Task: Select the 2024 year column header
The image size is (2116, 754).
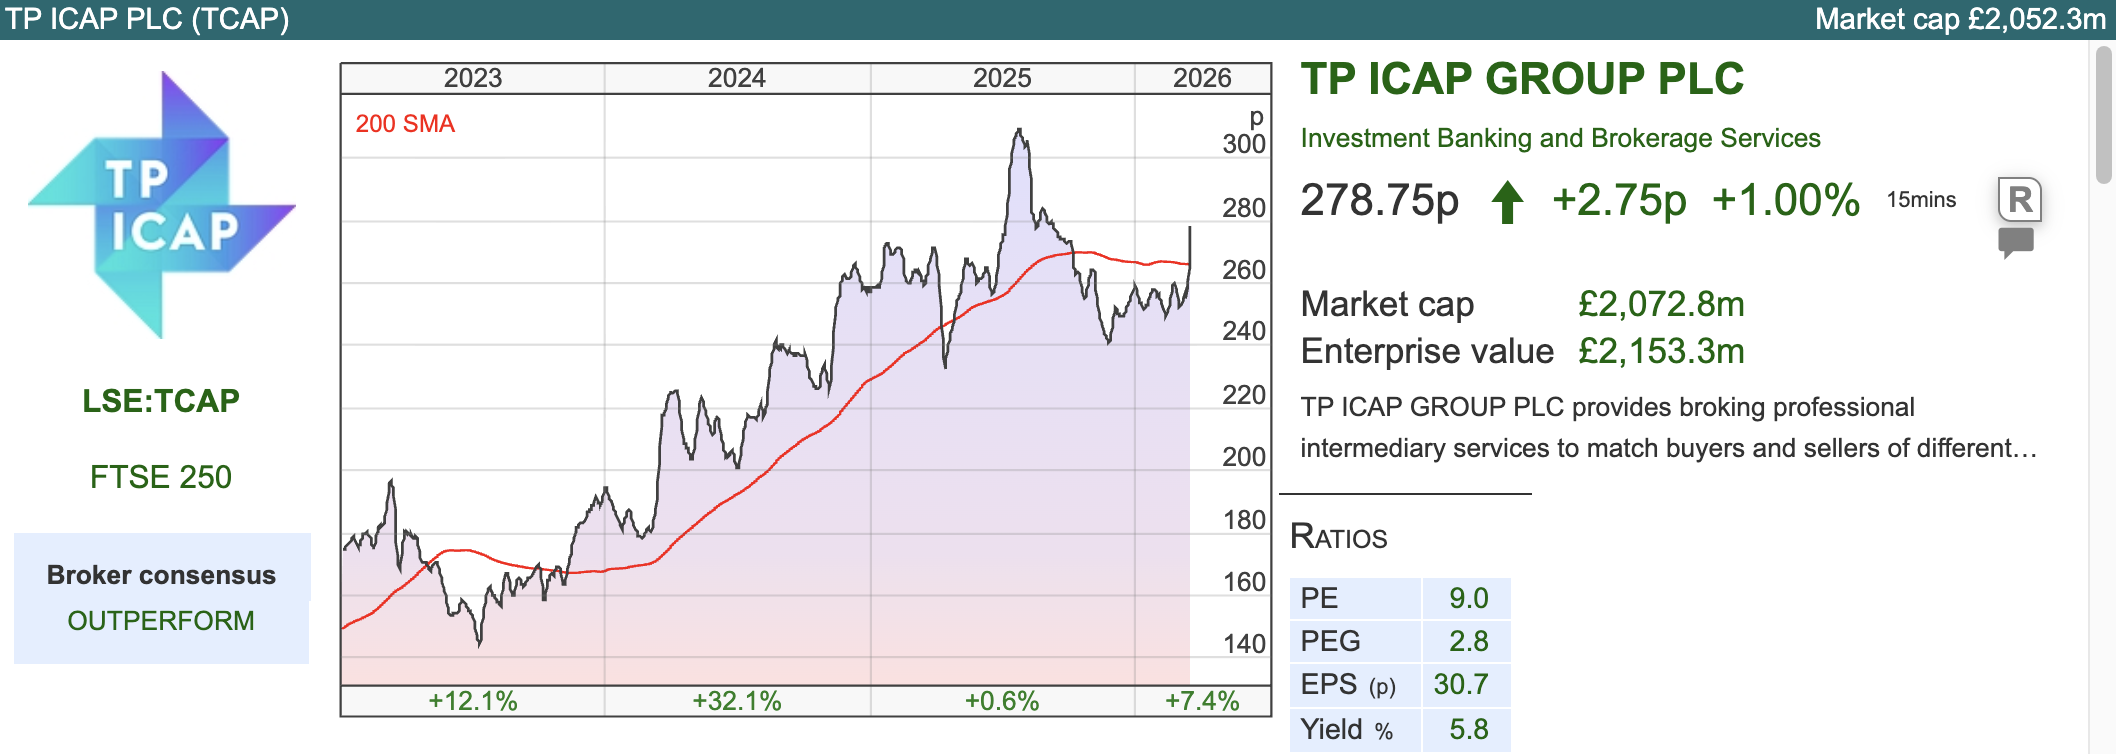Action: click(x=737, y=78)
